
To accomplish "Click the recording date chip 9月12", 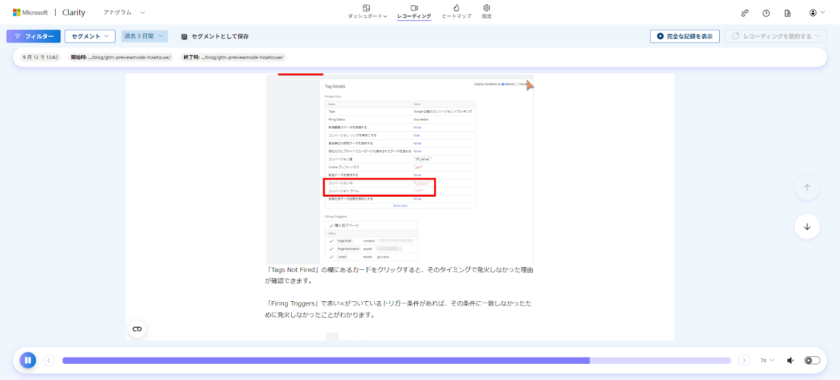I will pyautogui.click(x=41, y=57).
